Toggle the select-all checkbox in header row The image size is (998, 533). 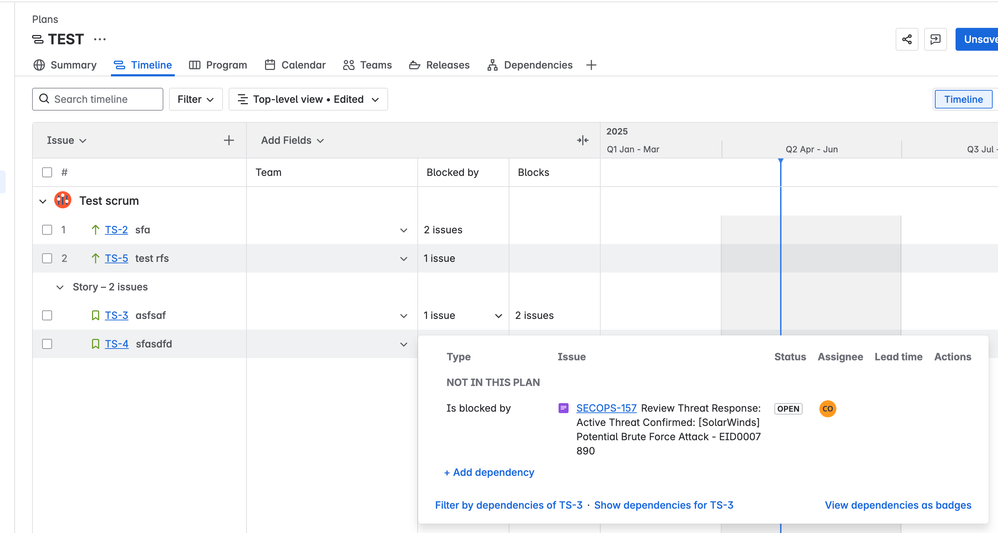click(x=47, y=172)
